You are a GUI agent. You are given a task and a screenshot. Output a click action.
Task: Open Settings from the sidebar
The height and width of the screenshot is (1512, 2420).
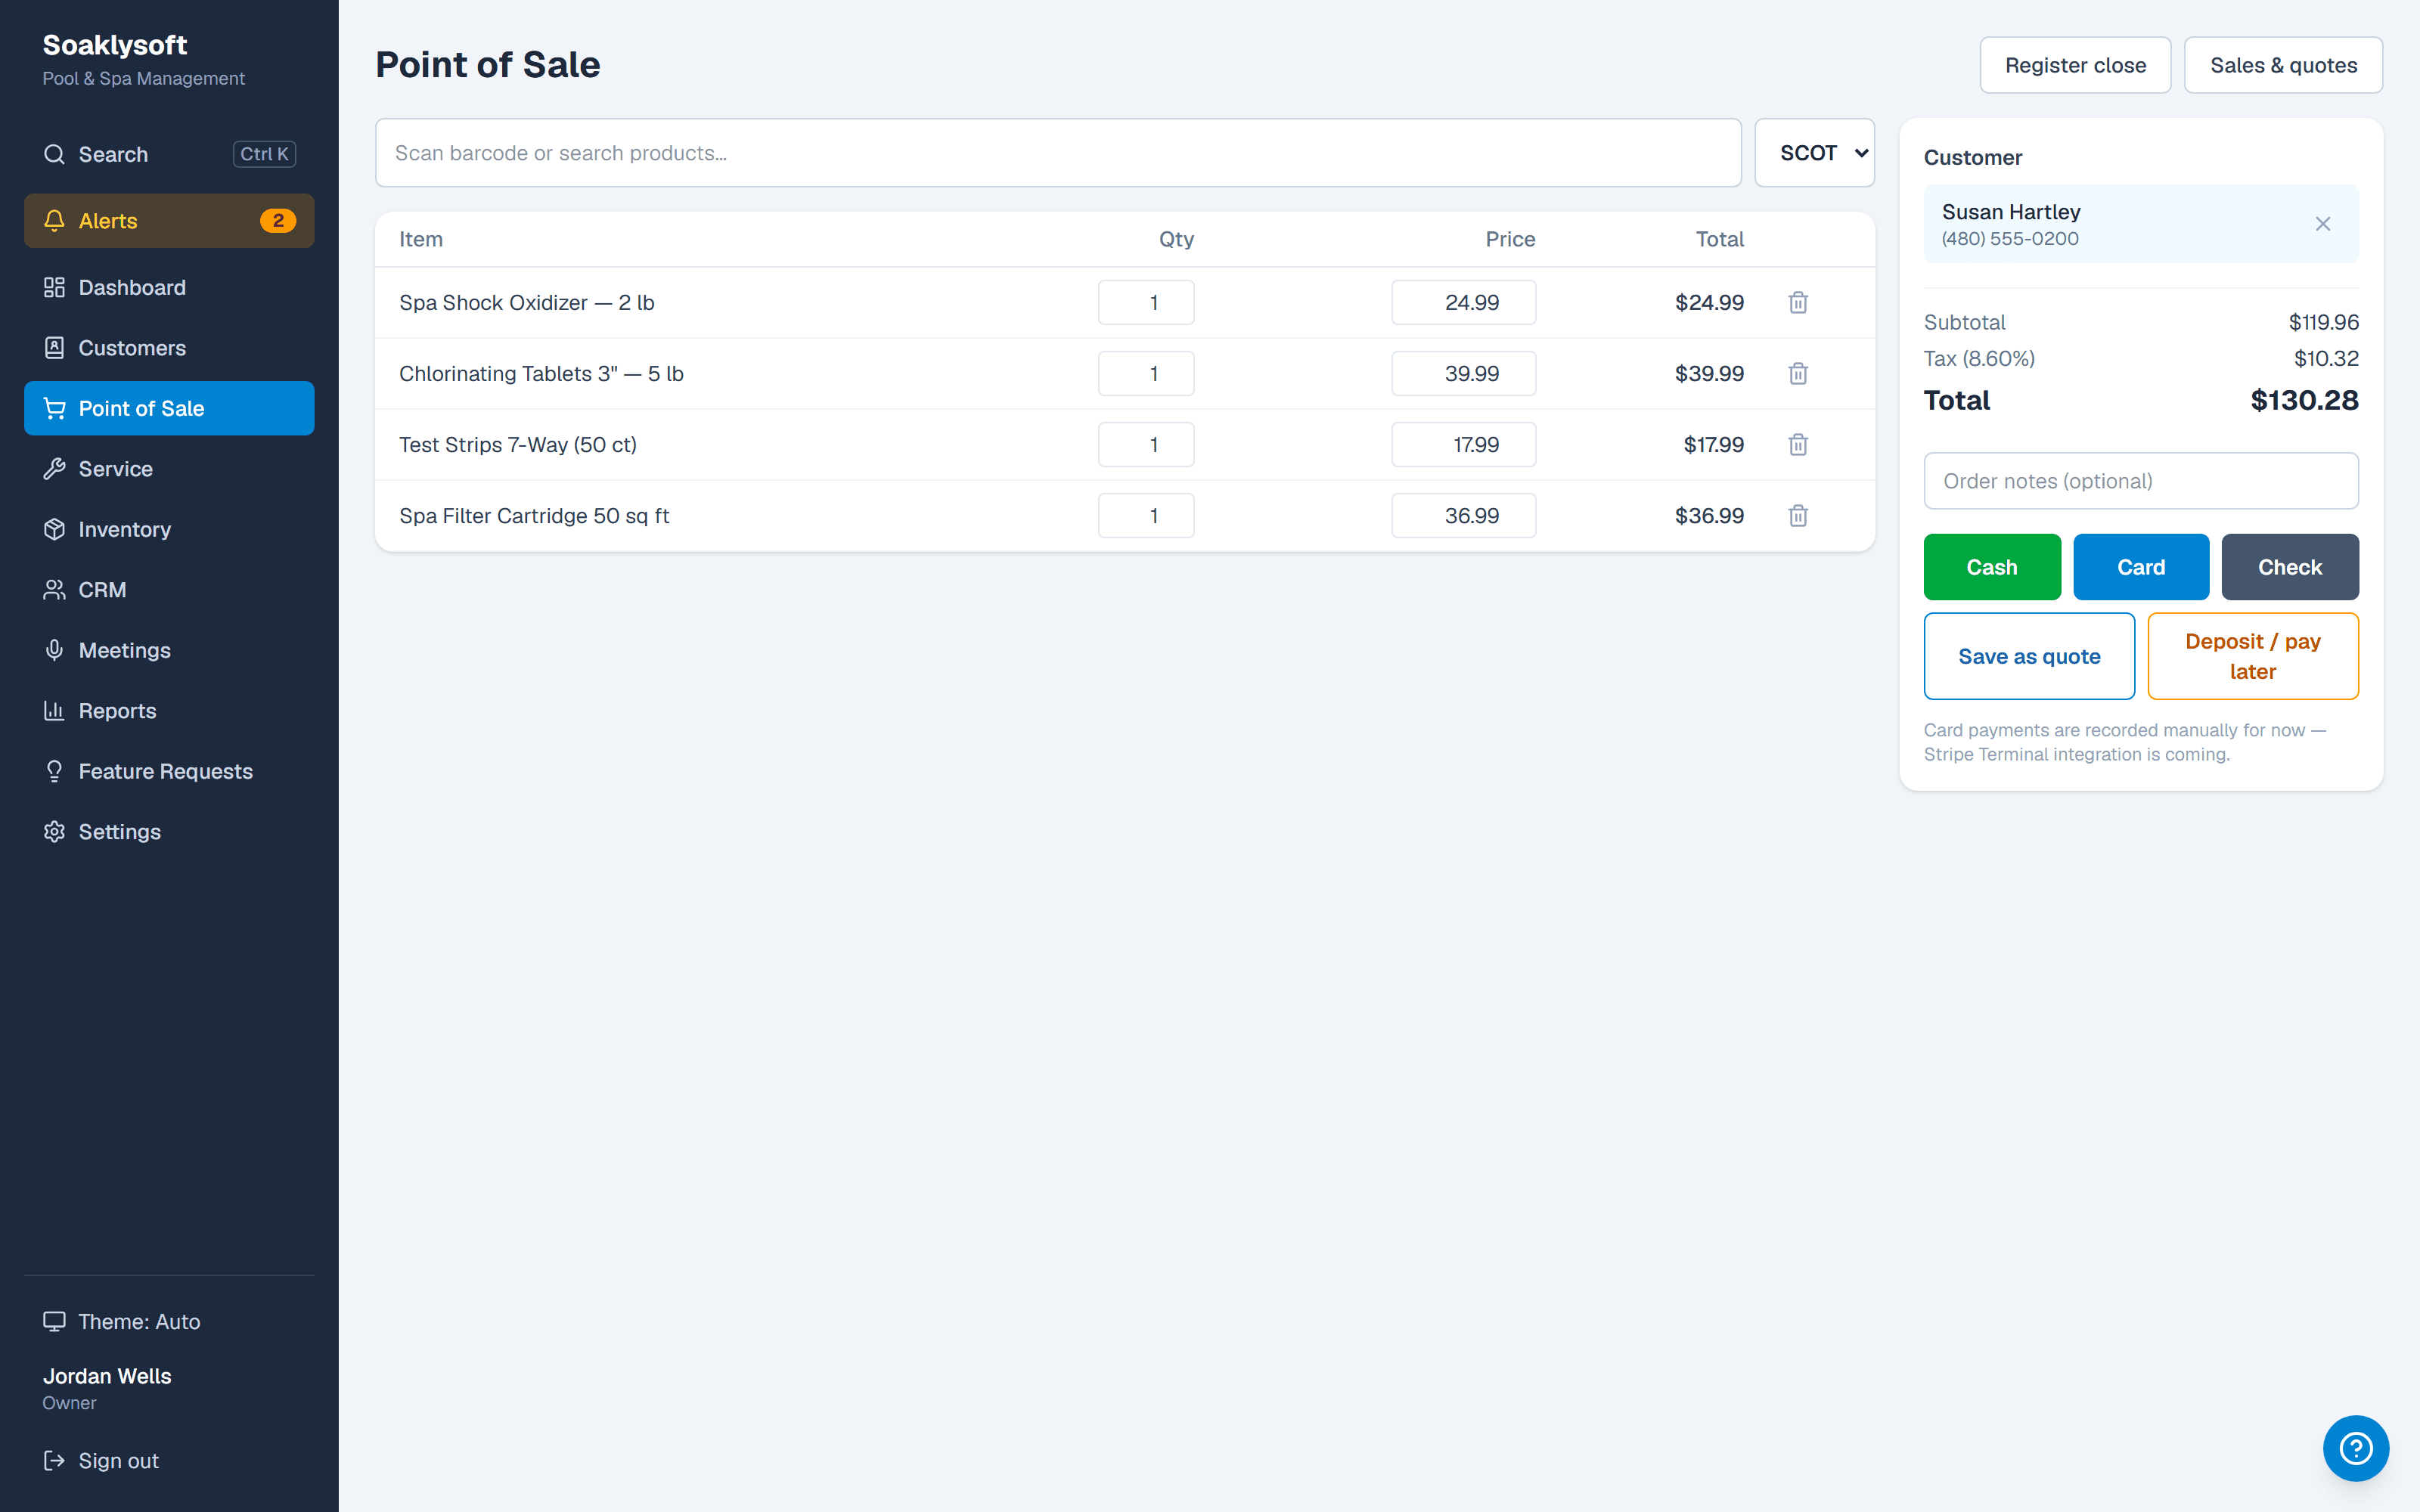coord(169,832)
